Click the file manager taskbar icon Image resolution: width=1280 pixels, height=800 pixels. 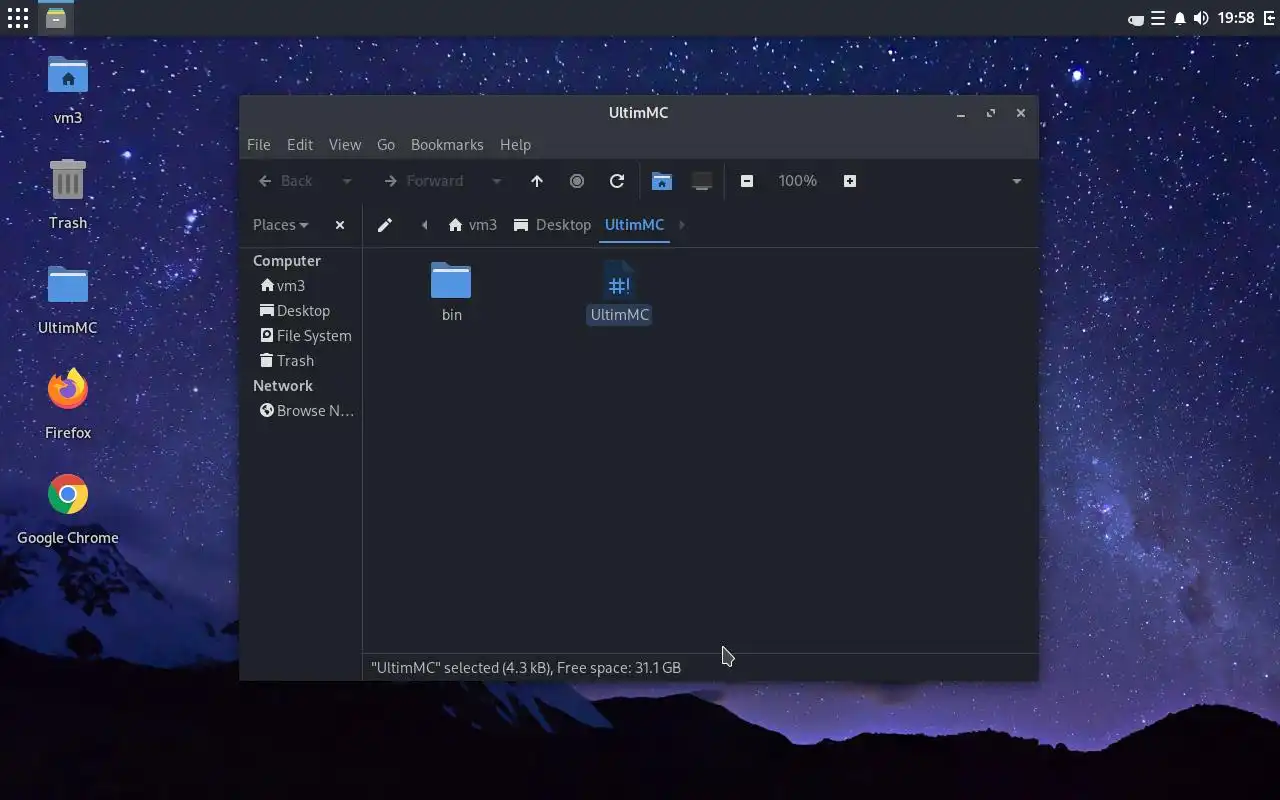pos(56,18)
